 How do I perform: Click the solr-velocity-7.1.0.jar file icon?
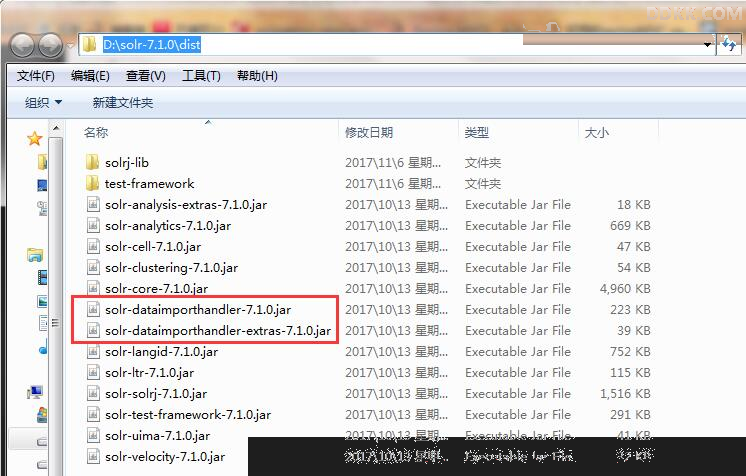[x=93, y=456]
